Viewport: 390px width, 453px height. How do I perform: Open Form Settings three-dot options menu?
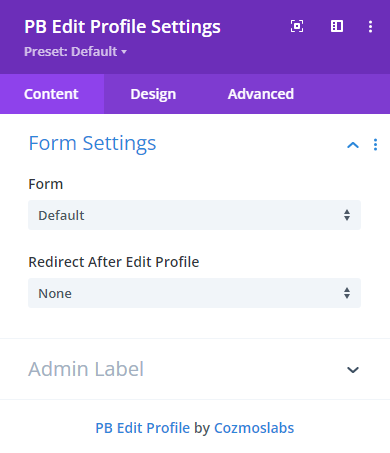[x=376, y=145]
